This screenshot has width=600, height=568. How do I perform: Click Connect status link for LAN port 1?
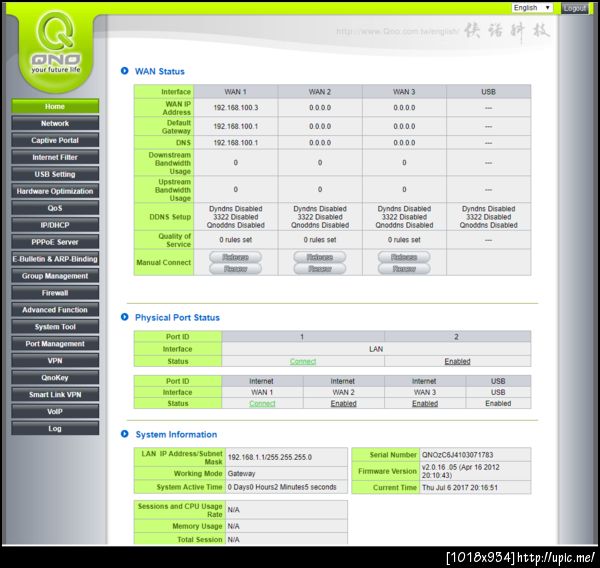click(303, 361)
